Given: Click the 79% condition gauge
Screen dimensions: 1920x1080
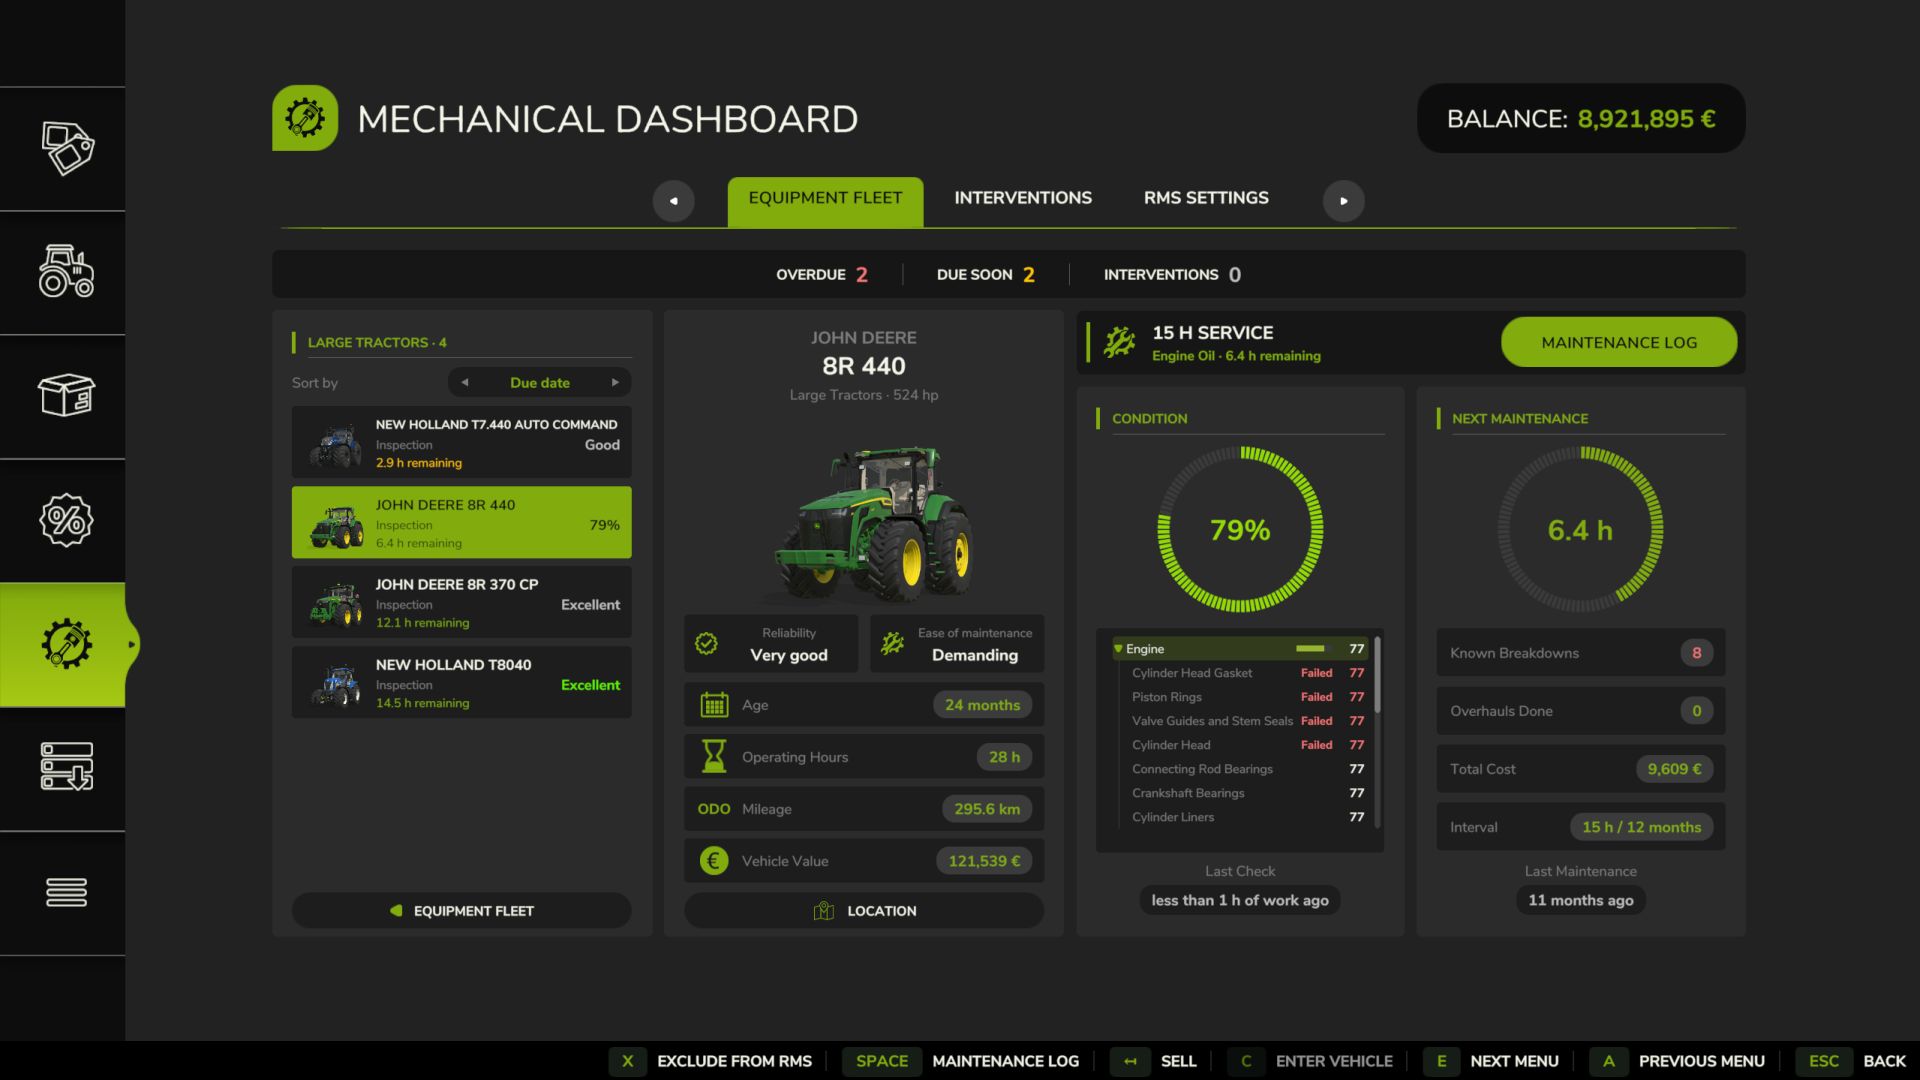Looking at the screenshot, I should [x=1240, y=529].
